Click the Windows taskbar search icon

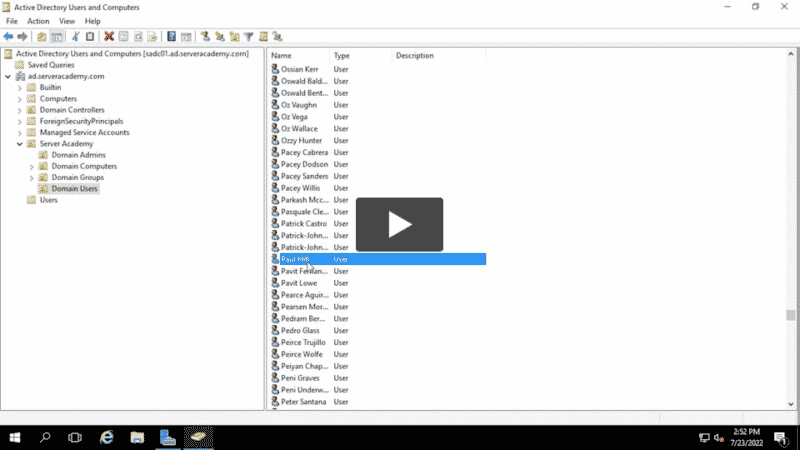tap(45, 437)
